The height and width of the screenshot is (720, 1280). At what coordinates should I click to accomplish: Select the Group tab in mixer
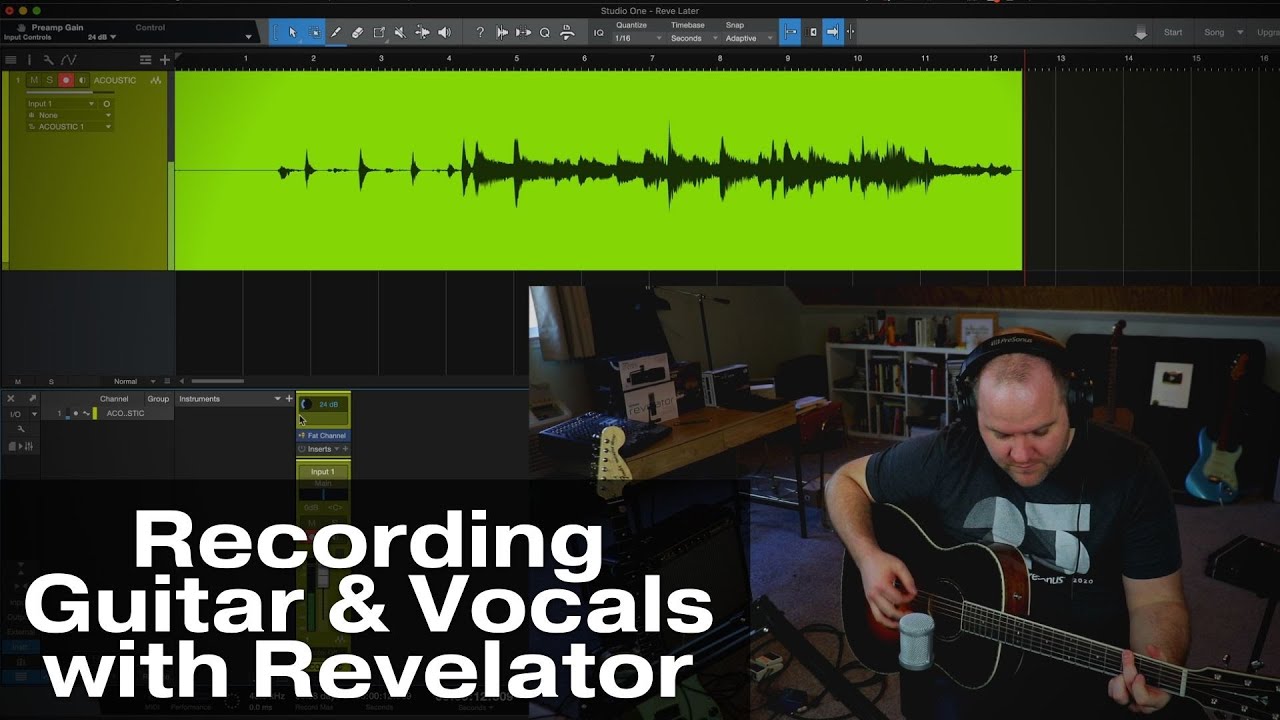(158, 399)
